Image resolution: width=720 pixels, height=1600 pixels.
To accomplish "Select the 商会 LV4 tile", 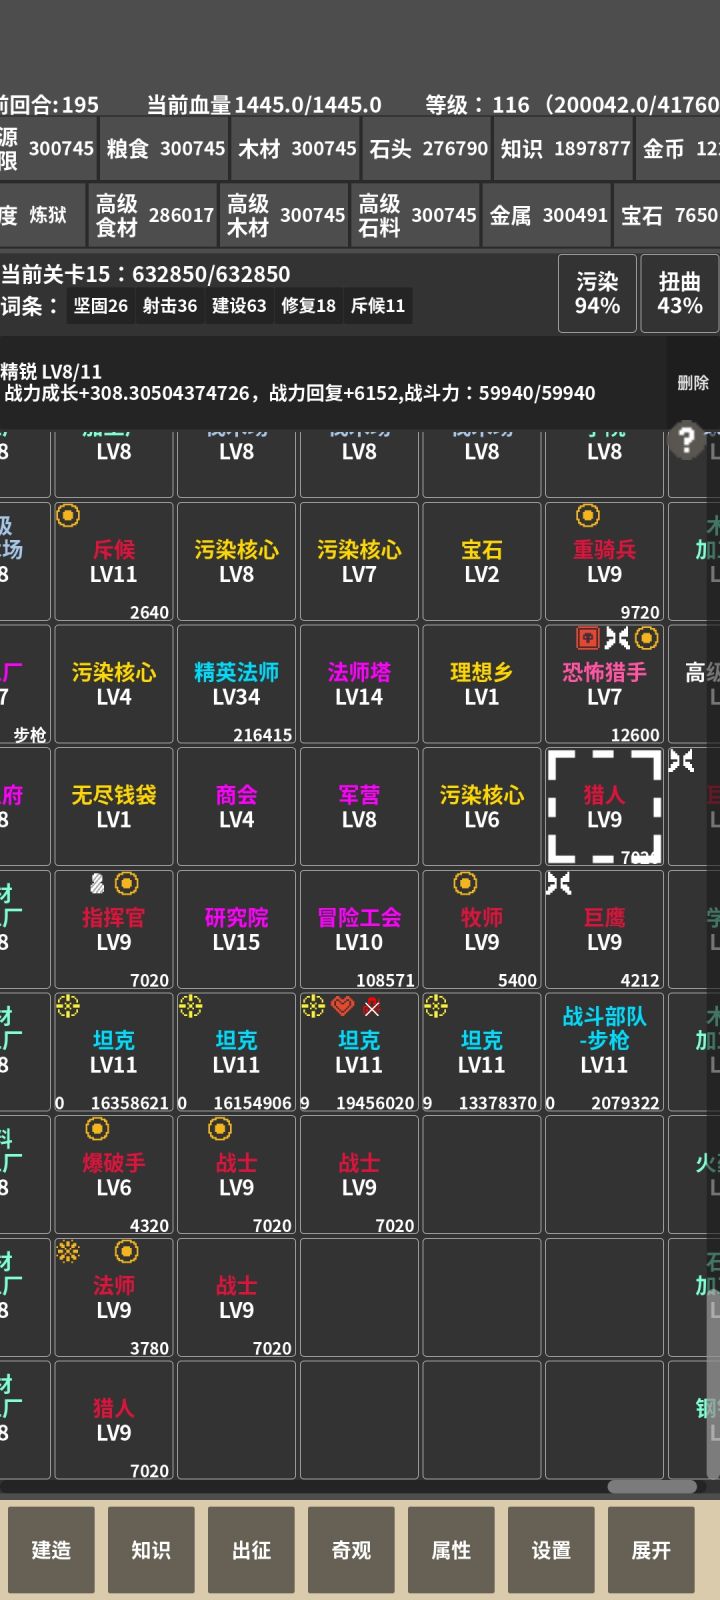I will (x=236, y=807).
